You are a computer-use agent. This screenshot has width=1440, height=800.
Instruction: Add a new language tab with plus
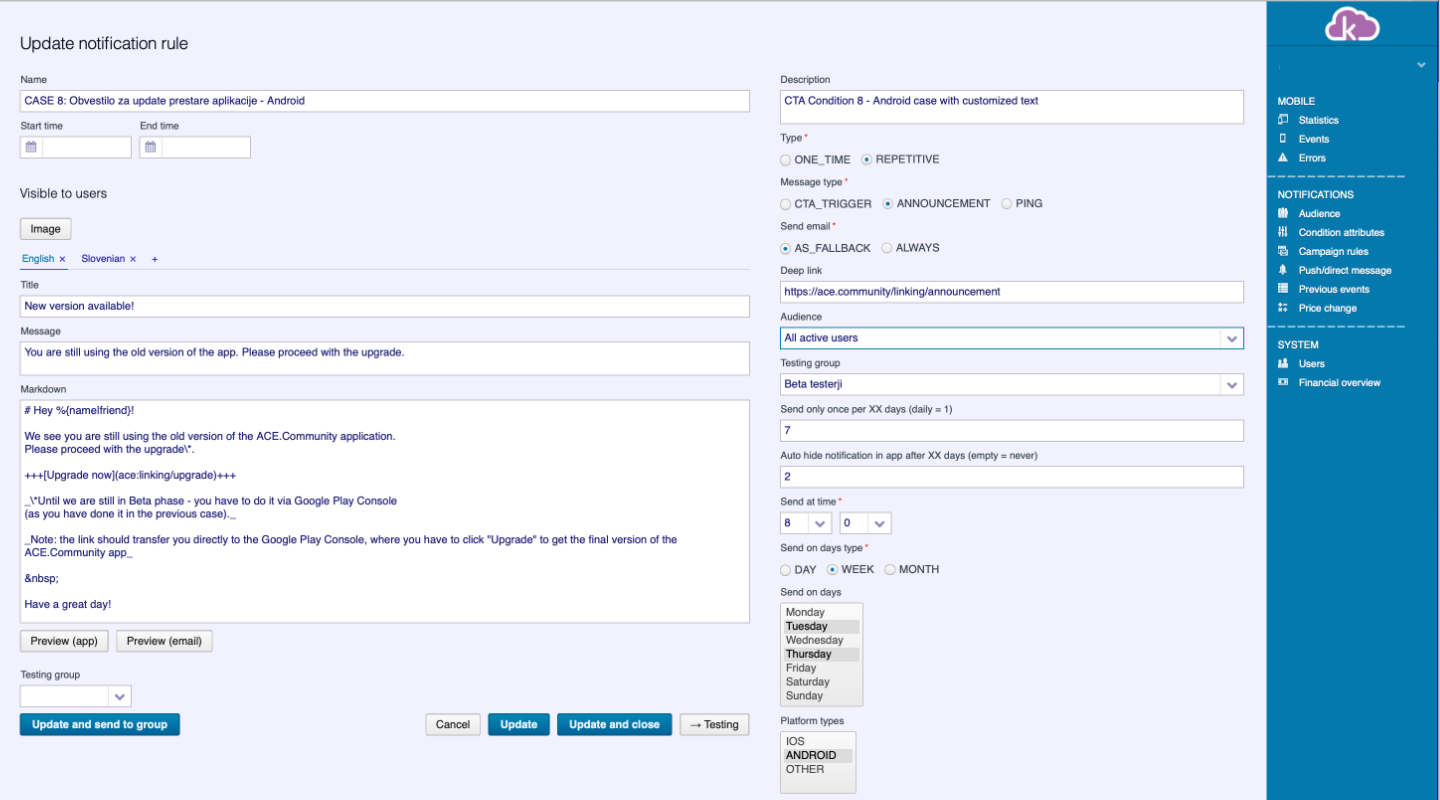(155, 259)
